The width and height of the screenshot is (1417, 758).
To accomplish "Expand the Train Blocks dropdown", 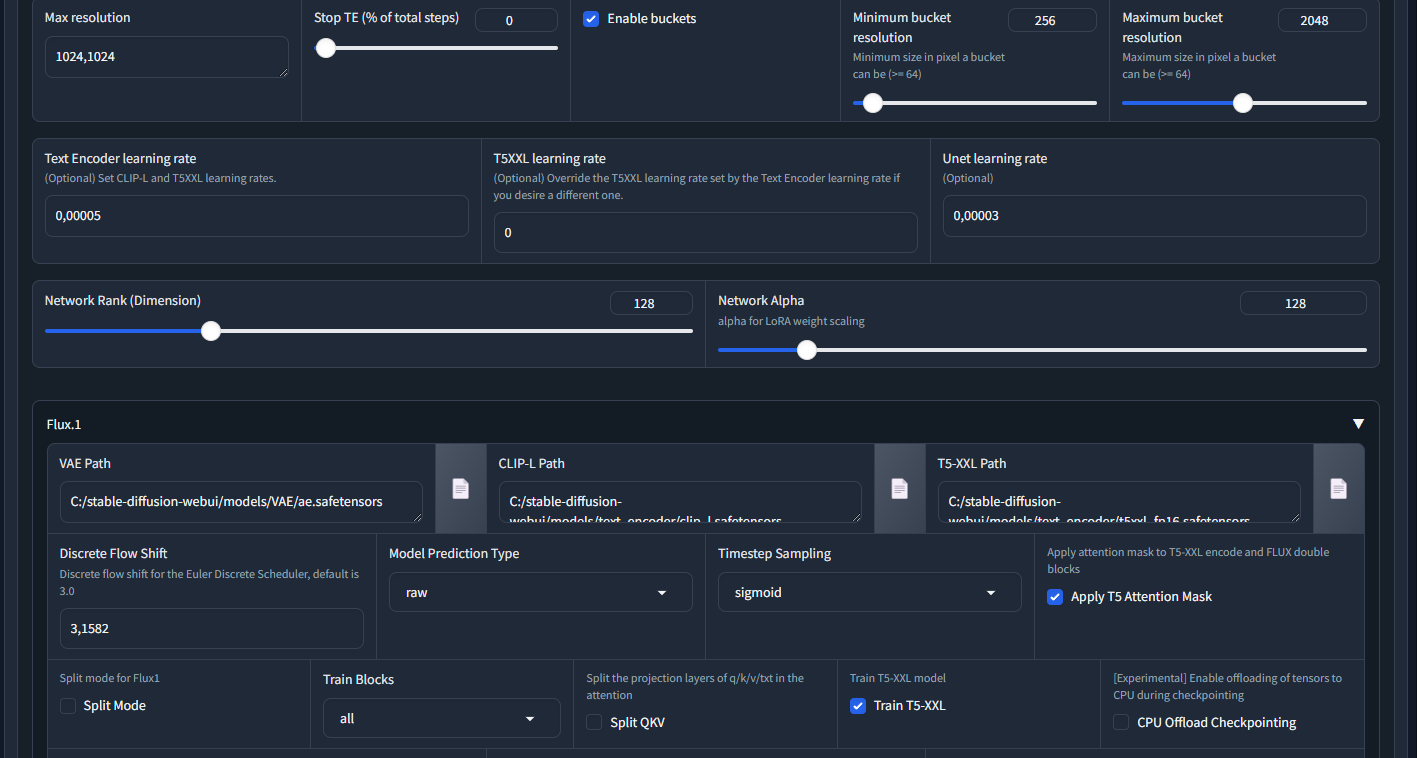I will click(442, 718).
